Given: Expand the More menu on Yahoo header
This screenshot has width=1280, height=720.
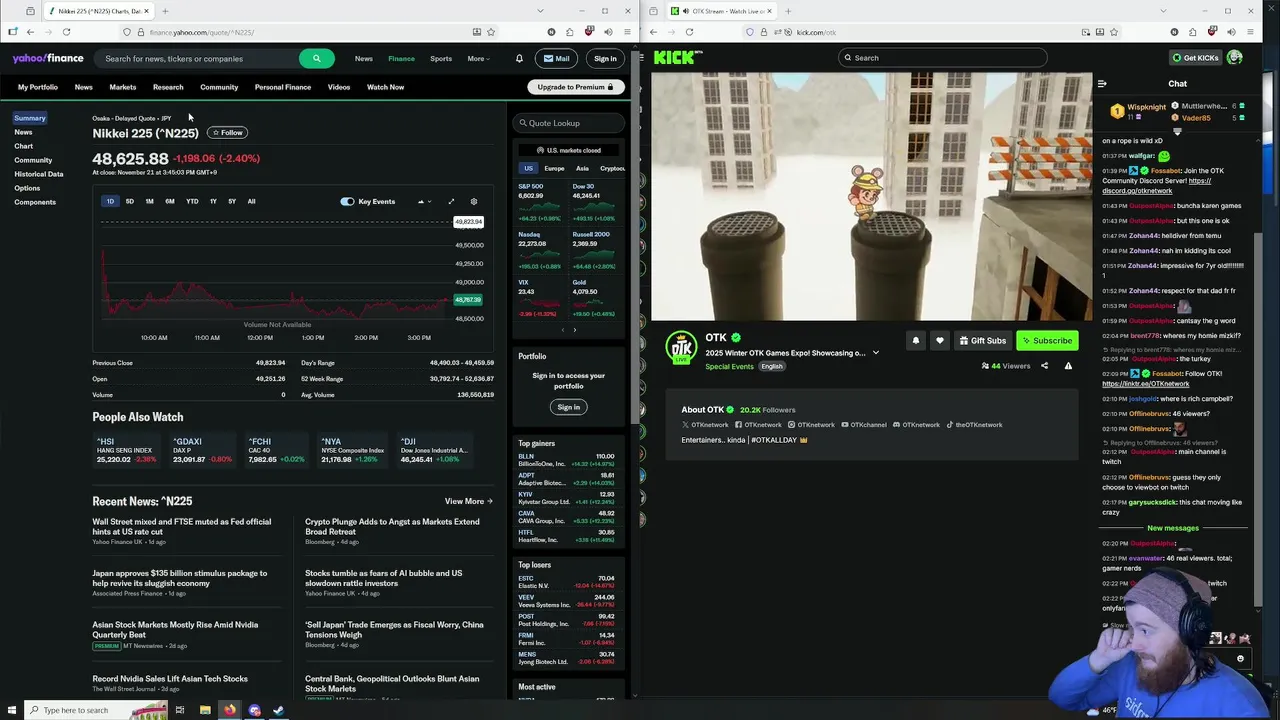Looking at the screenshot, I should click(477, 58).
